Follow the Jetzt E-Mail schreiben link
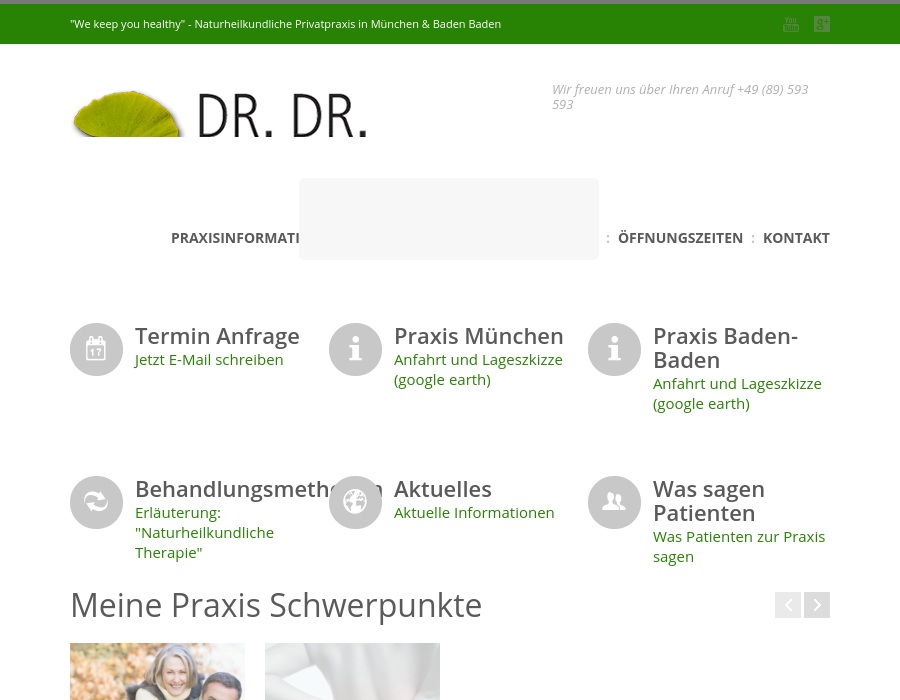The width and height of the screenshot is (900, 700). click(x=209, y=360)
